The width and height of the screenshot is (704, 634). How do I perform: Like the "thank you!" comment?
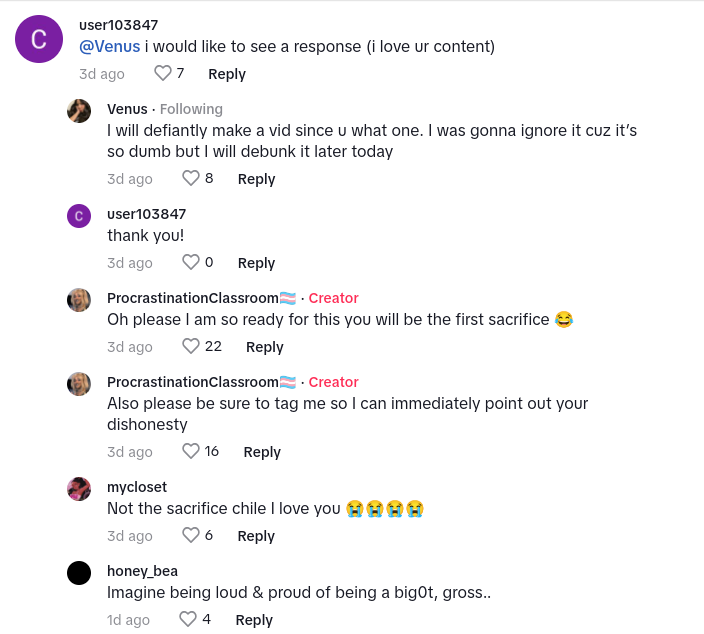pyautogui.click(x=191, y=262)
